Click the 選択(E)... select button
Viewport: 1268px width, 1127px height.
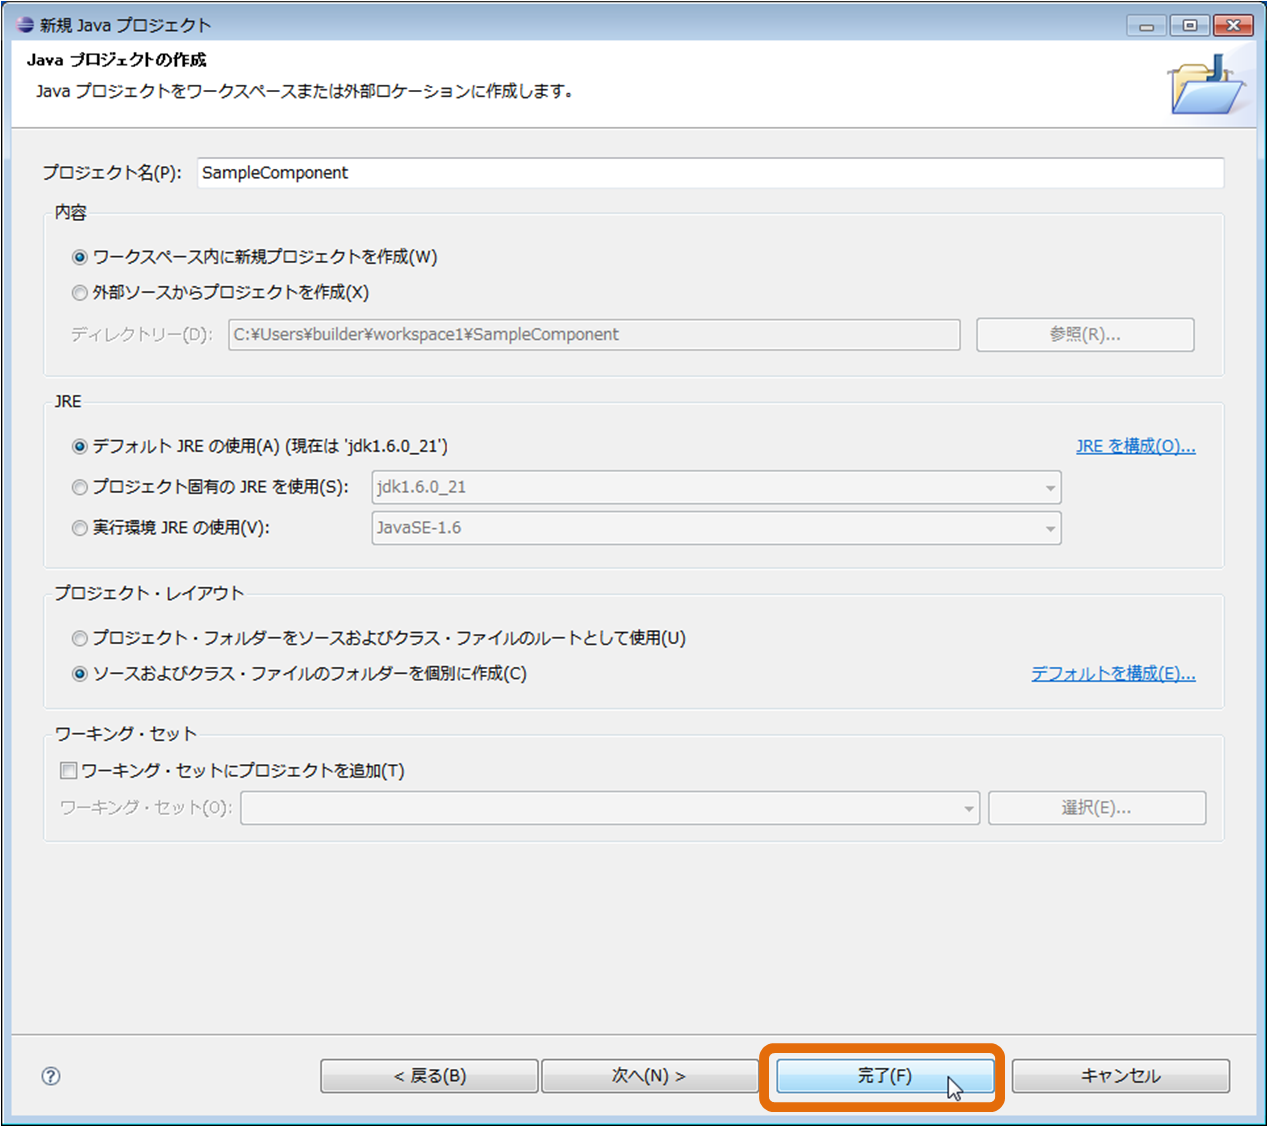[1097, 808]
